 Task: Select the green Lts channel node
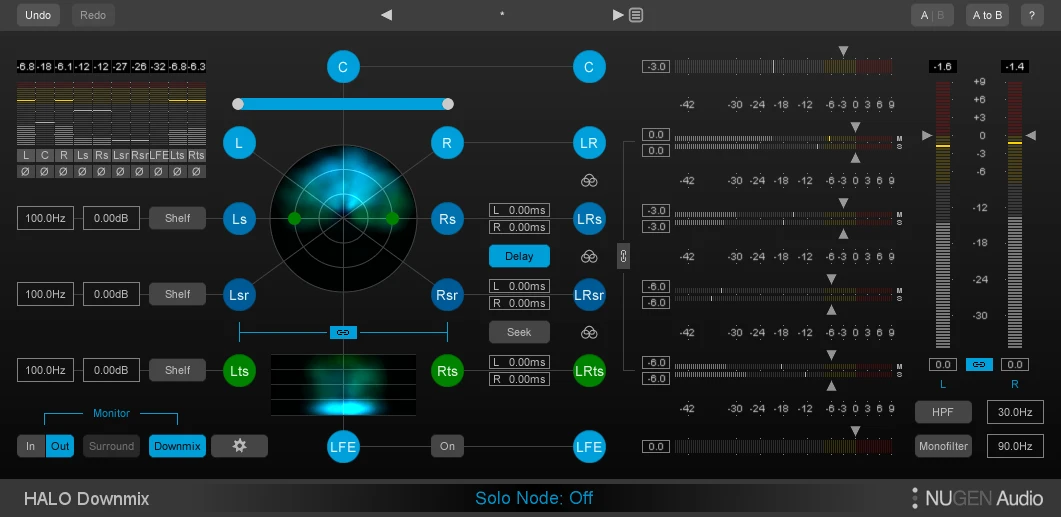click(239, 371)
